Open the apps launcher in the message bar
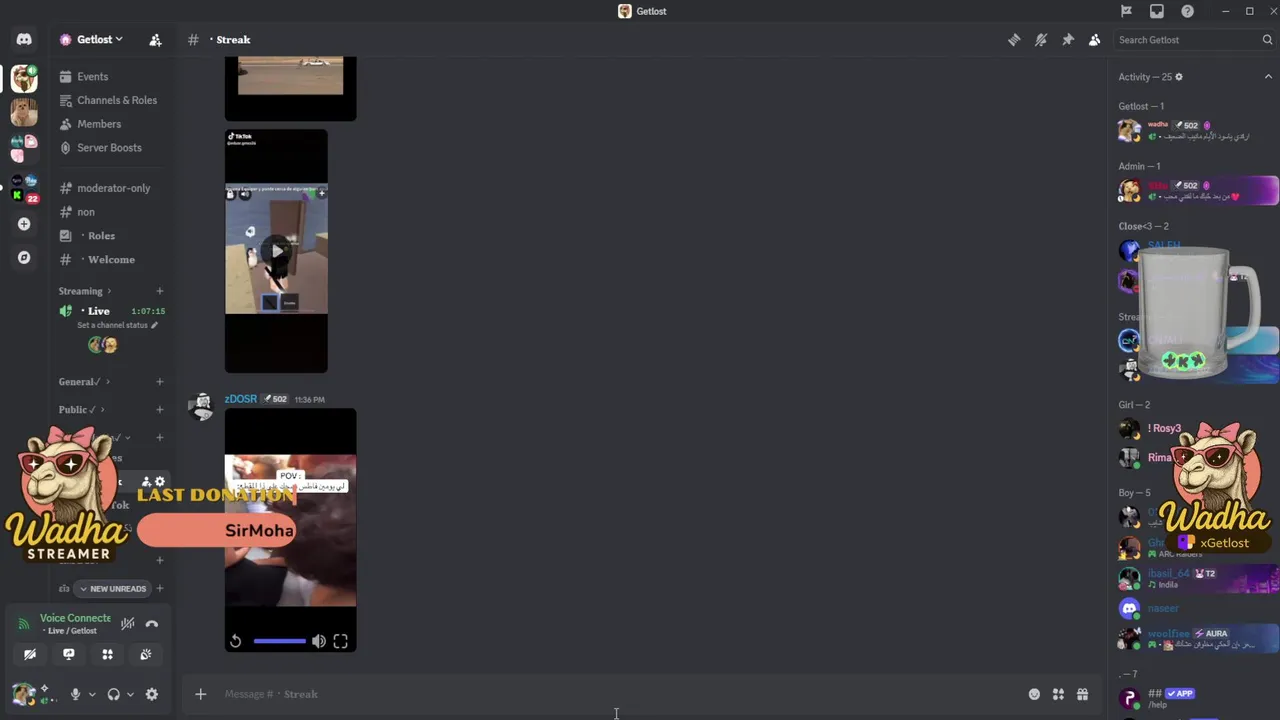The image size is (1280, 720). pyautogui.click(x=1058, y=694)
